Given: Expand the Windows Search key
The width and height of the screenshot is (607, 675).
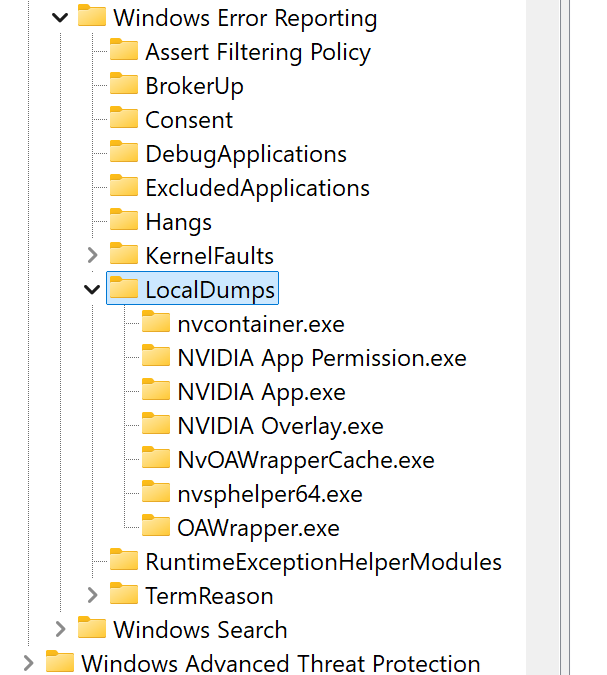Looking at the screenshot, I should (x=60, y=629).
